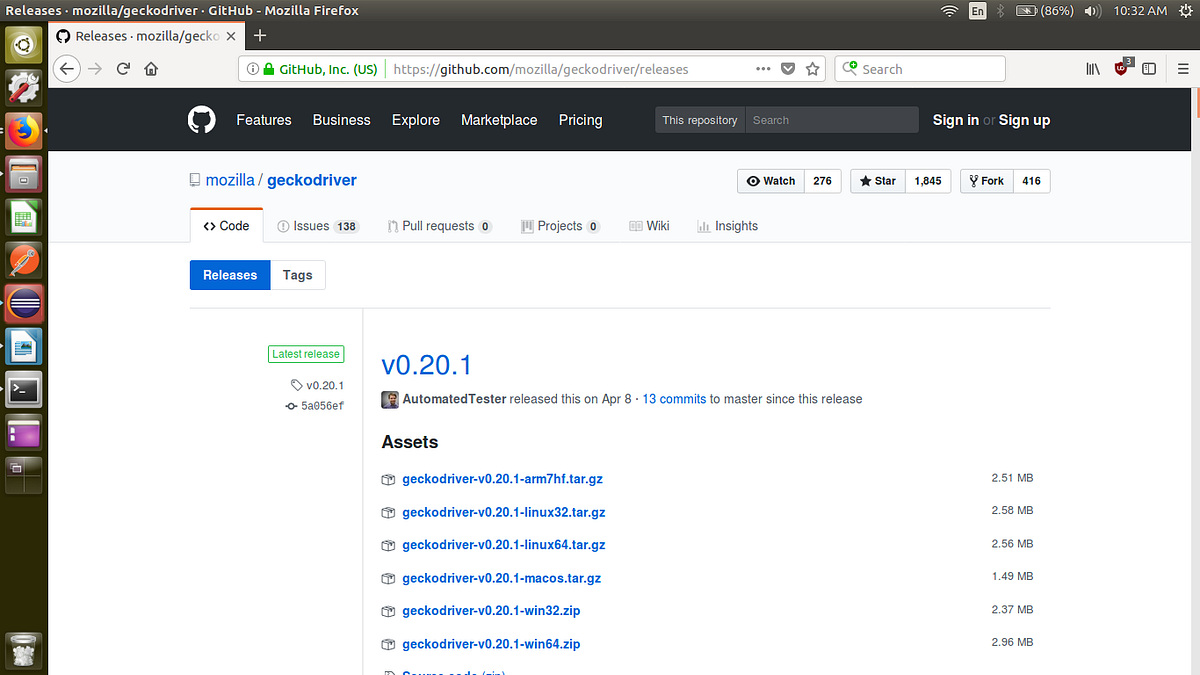The width and height of the screenshot is (1200, 675).
Task: Bookmark this page with star icon
Action: pyautogui.click(x=813, y=69)
